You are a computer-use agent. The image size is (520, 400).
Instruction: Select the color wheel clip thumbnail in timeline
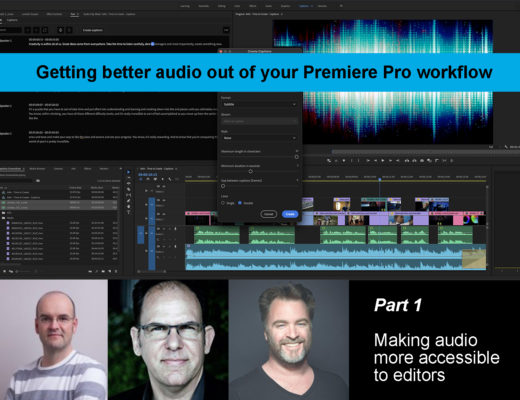coord(471,220)
